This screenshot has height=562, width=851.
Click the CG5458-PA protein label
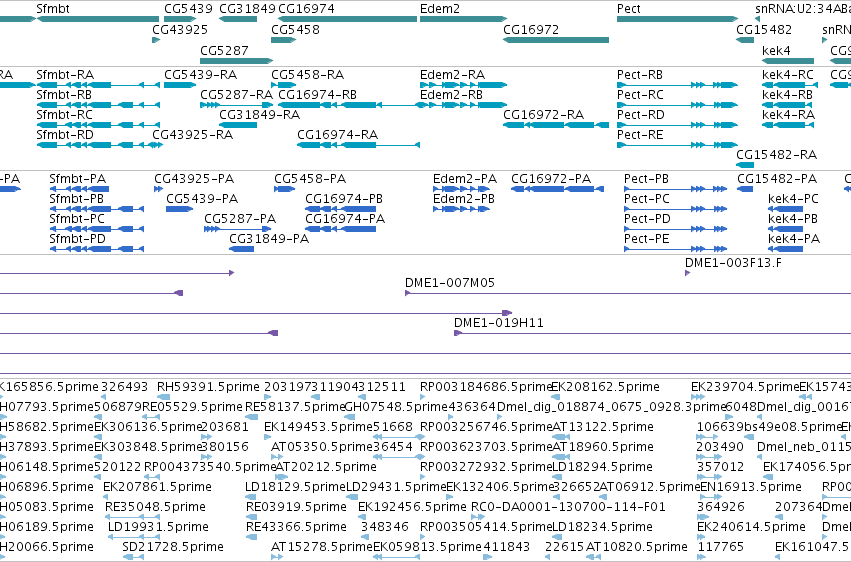pos(310,178)
